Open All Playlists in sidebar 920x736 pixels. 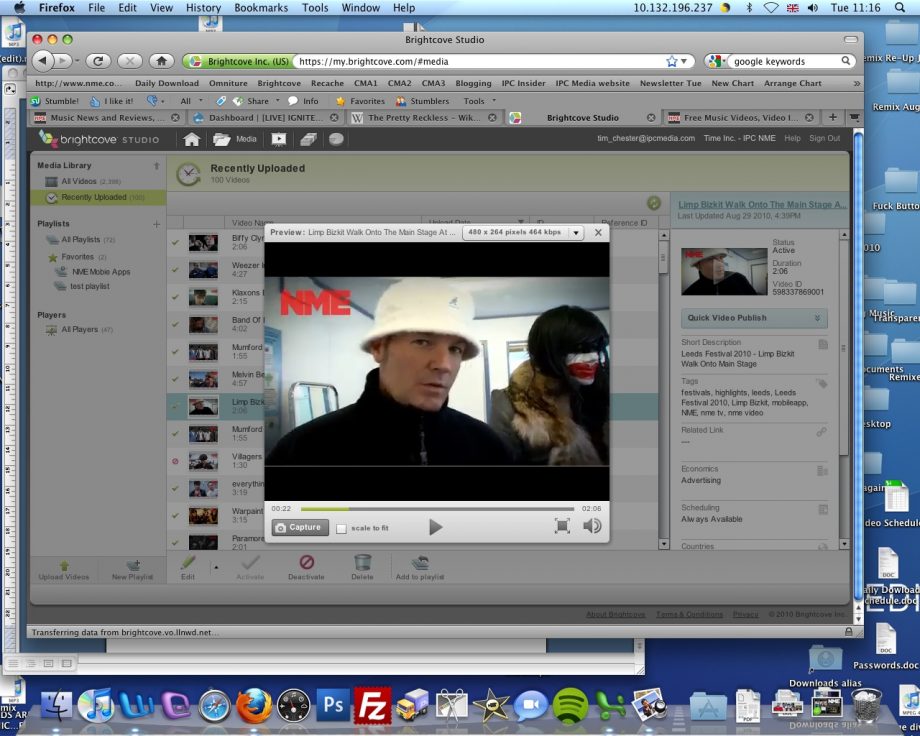81,239
